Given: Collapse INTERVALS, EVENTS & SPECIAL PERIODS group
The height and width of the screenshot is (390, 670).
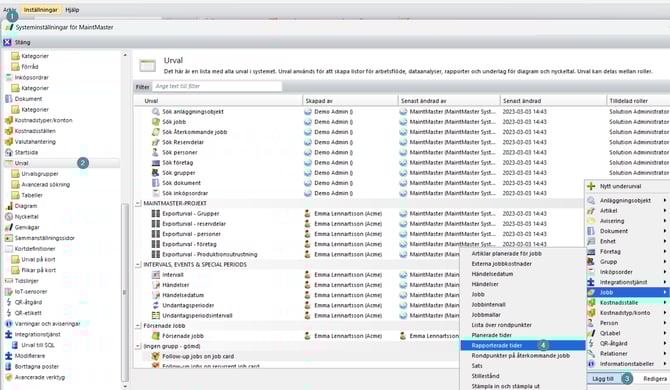Looking at the screenshot, I should 138,264.
